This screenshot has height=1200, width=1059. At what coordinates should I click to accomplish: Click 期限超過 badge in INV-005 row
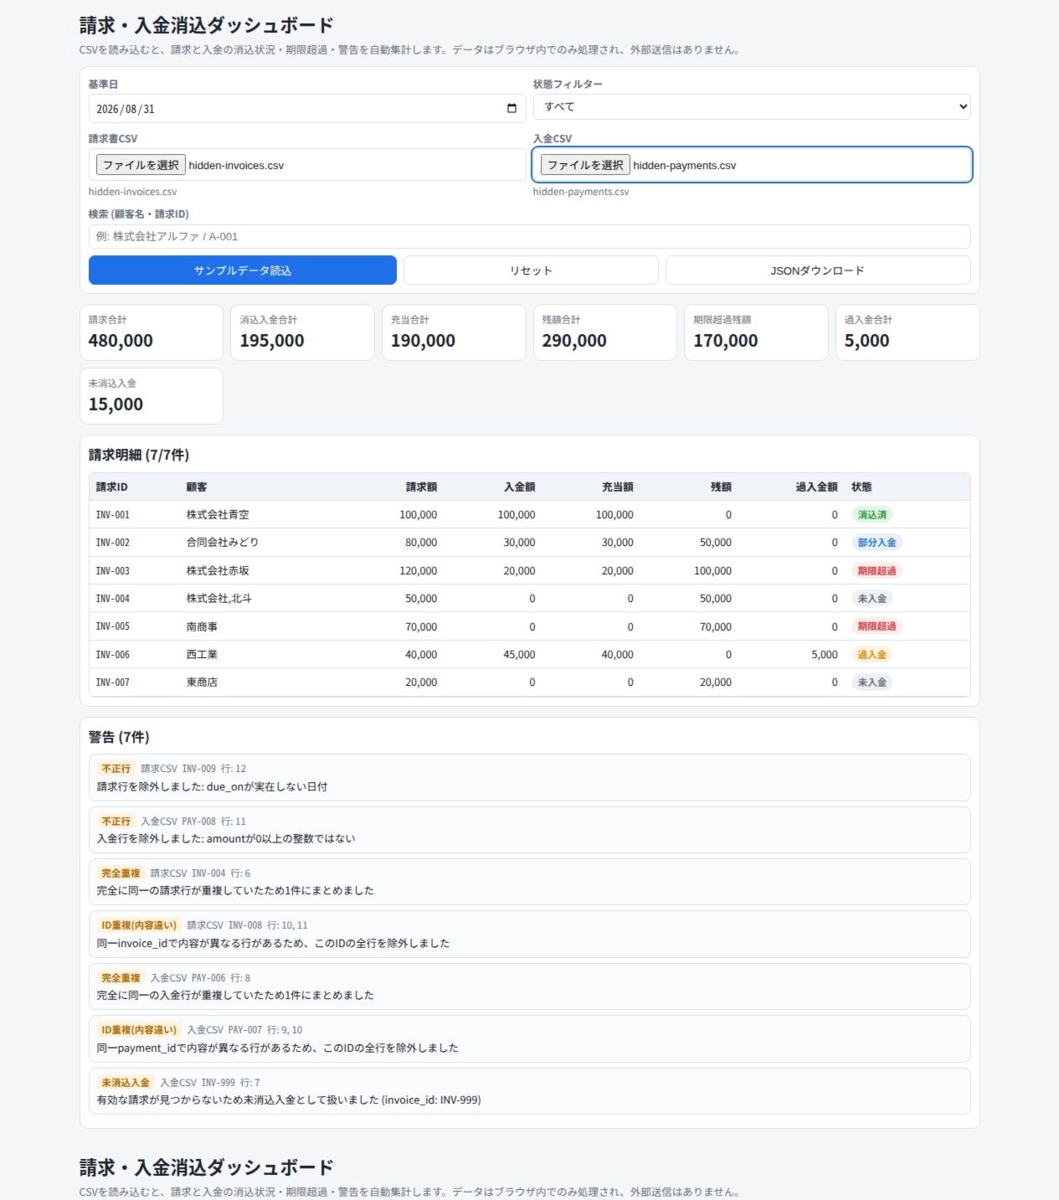[x=877, y=627]
